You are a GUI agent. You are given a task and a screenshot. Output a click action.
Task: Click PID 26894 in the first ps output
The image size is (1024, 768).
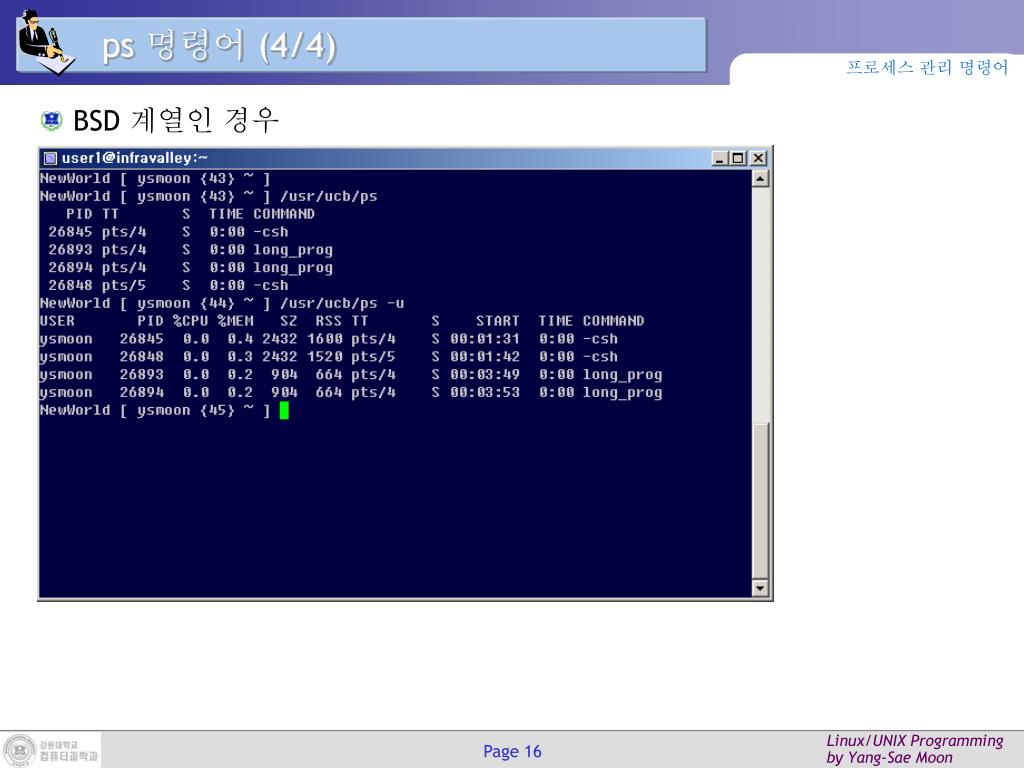[x=70, y=267]
